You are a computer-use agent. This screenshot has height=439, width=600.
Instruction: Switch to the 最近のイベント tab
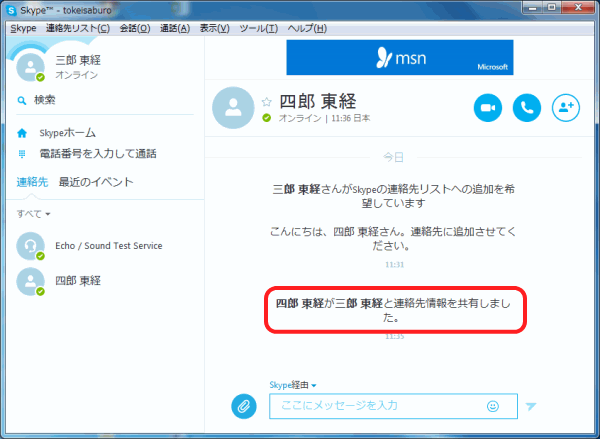tap(96, 182)
